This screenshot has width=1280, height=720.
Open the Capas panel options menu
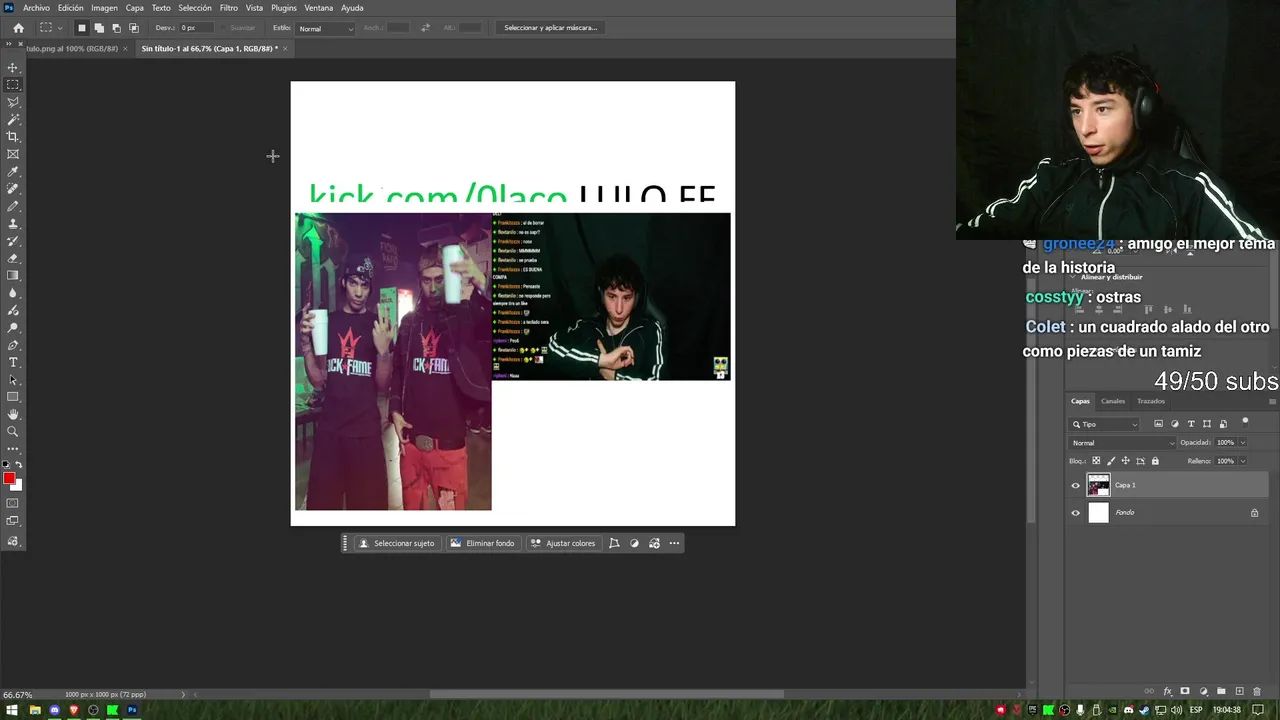coord(1272,401)
